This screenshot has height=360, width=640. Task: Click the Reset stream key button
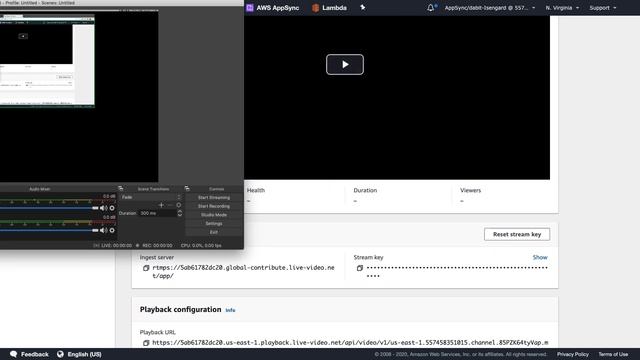517,234
